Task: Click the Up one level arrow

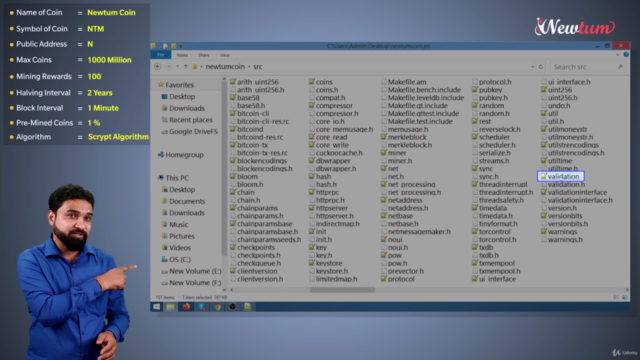Action: 186,67
